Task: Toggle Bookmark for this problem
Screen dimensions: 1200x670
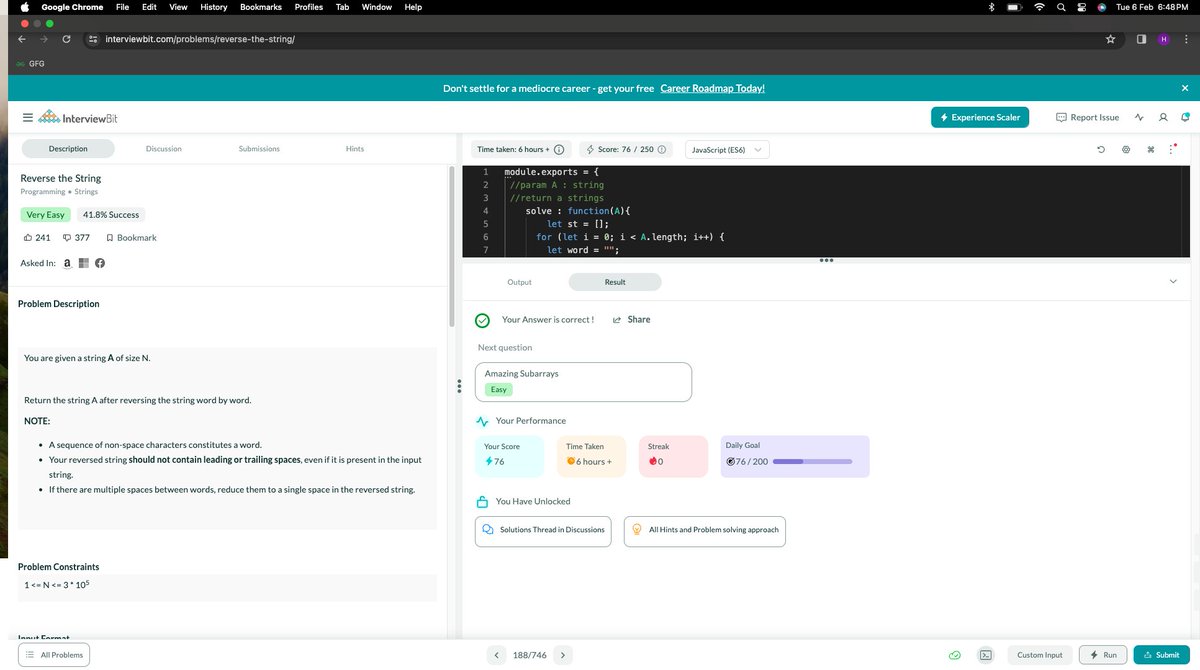Action: click(x=131, y=238)
